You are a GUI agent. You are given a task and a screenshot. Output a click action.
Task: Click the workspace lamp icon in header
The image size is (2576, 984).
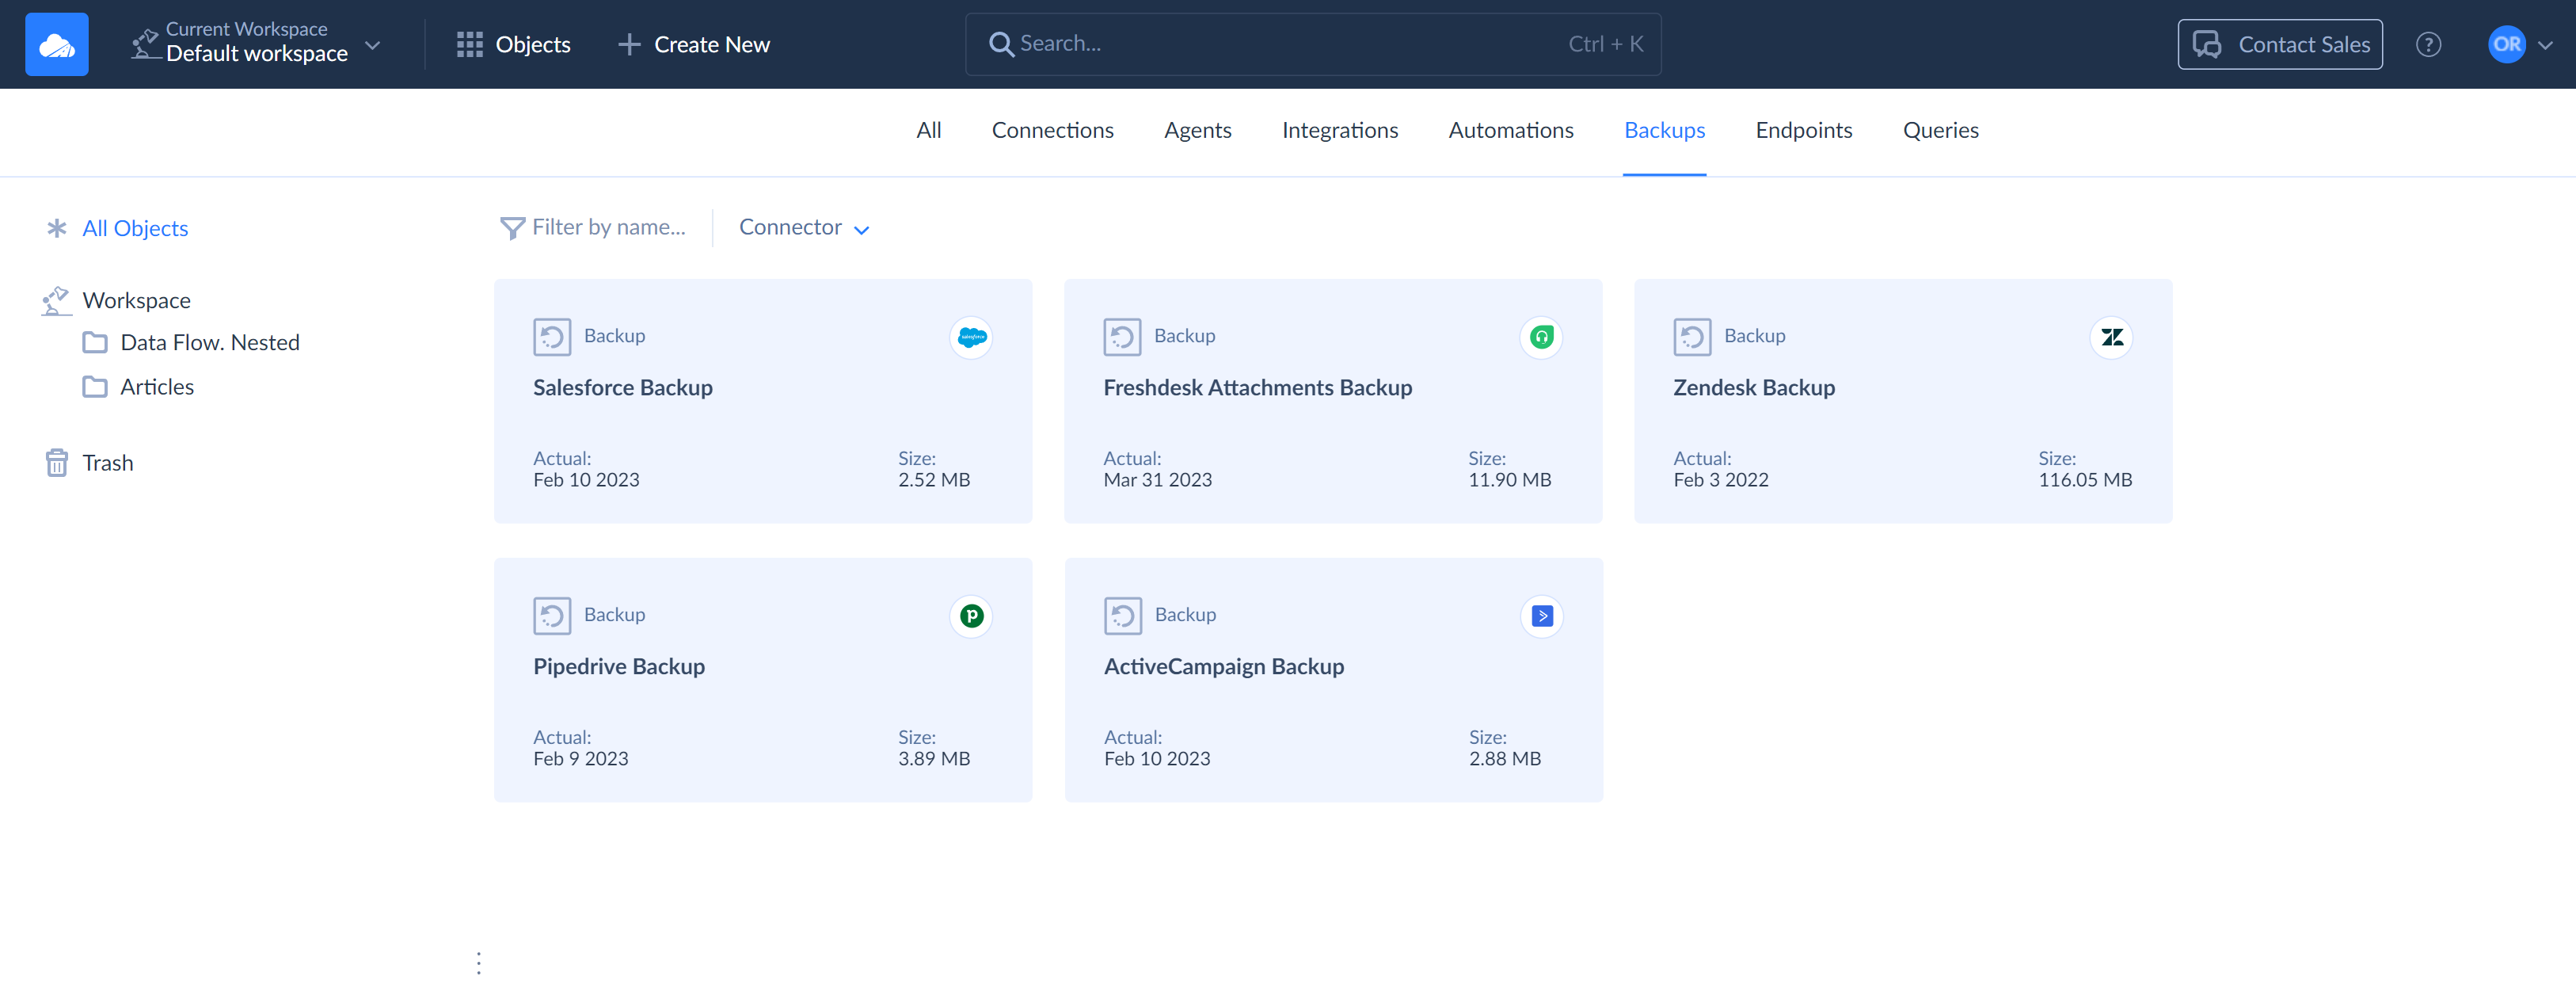coord(146,44)
